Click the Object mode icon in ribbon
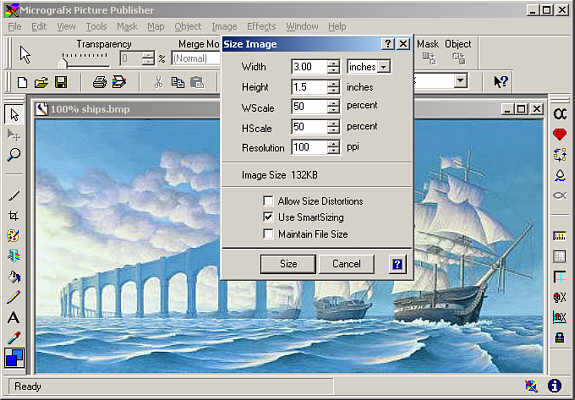Image resolution: width=575 pixels, height=400 pixels. tap(458, 58)
